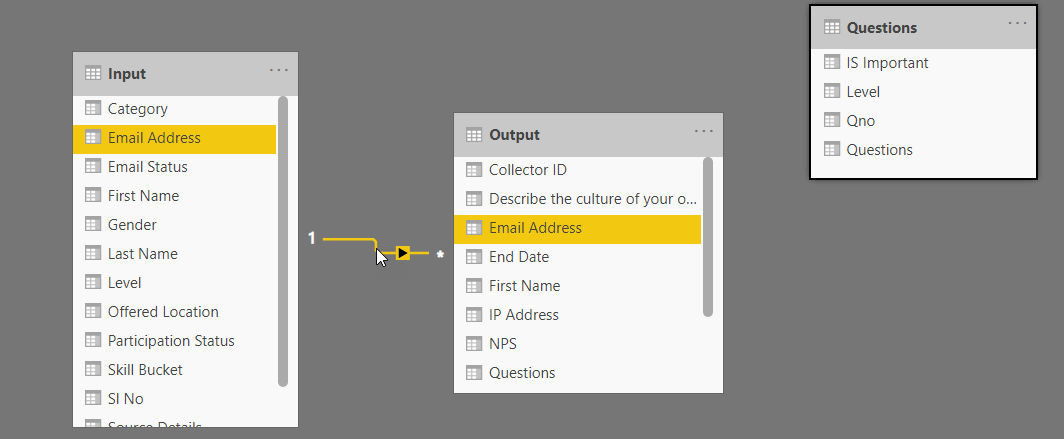This screenshot has height=439, width=1064.
Task: Click the Questions table header icon
Action: pyautogui.click(x=832, y=27)
